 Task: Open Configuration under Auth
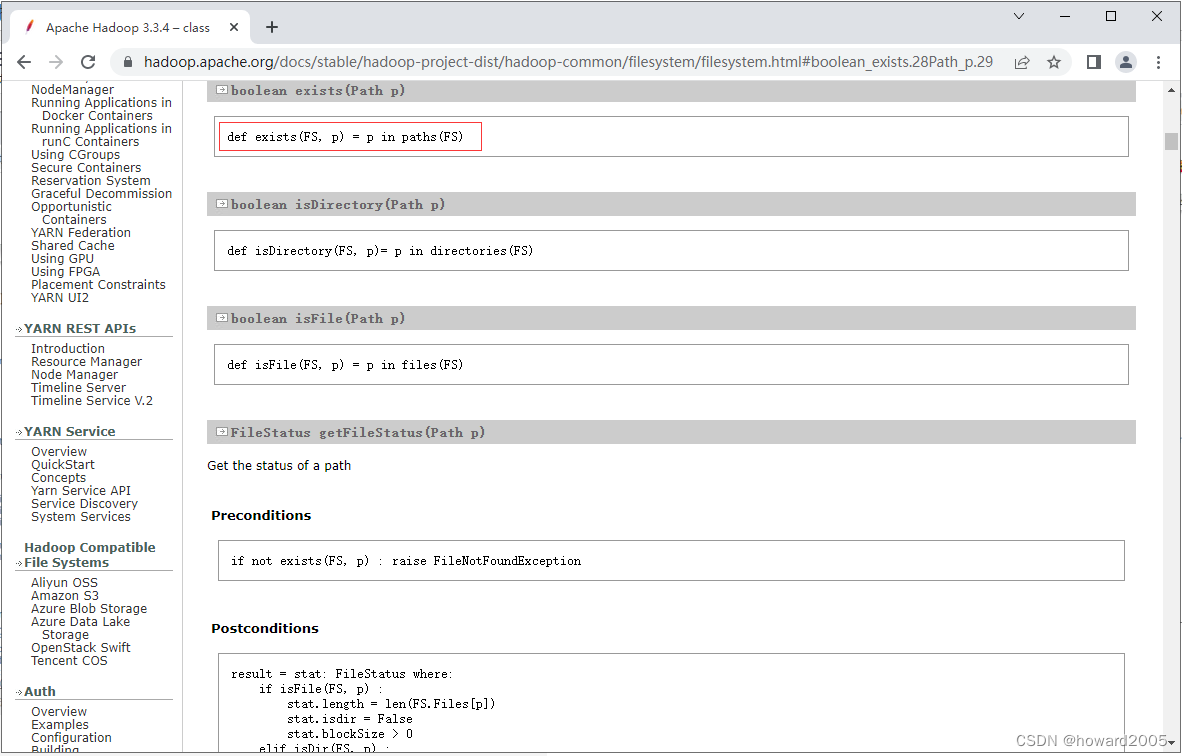point(71,738)
